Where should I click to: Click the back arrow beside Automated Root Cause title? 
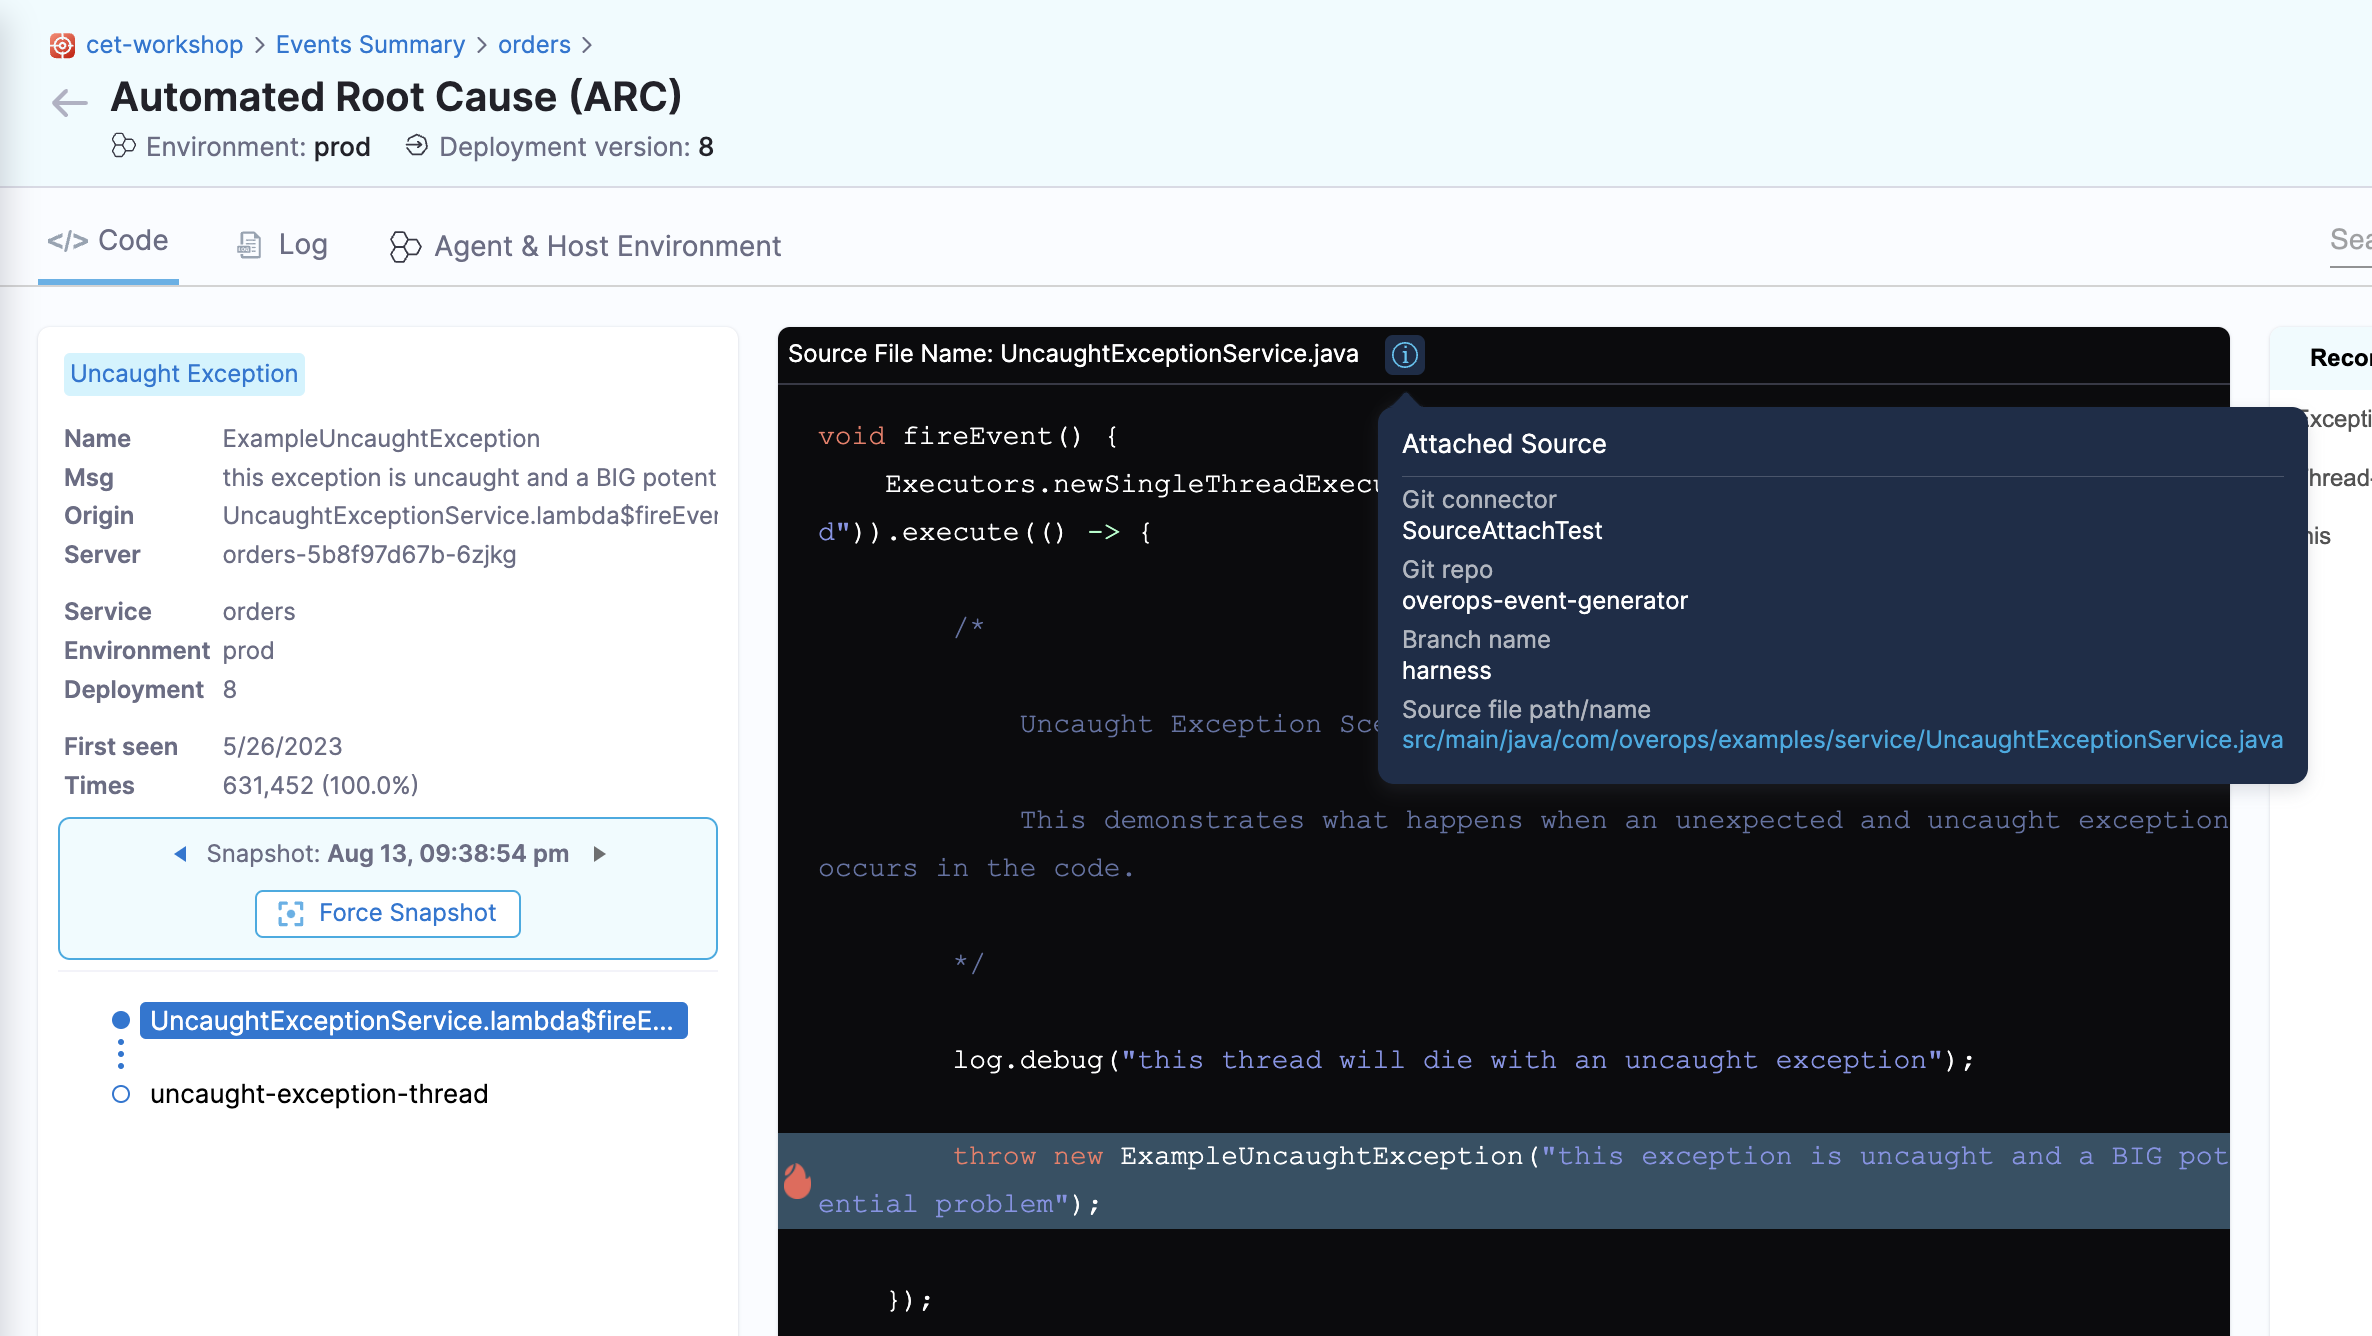pyautogui.click(x=68, y=103)
